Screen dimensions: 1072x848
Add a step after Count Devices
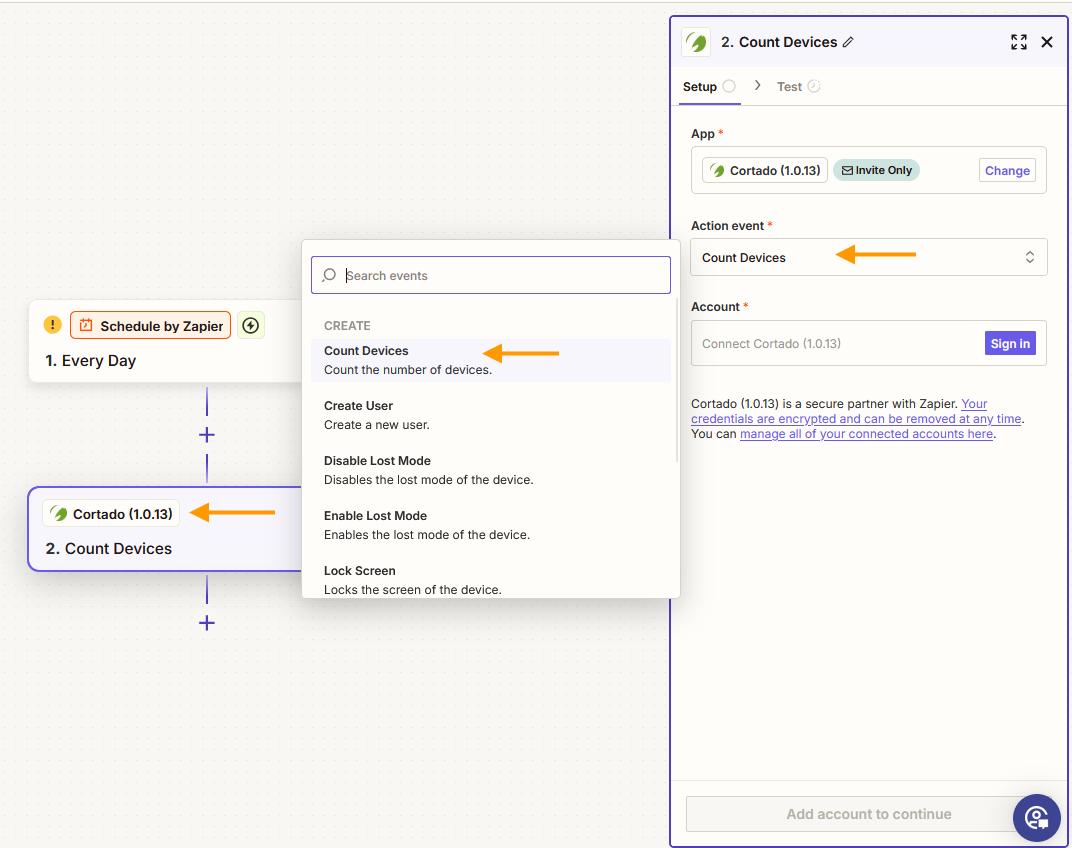coord(206,623)
